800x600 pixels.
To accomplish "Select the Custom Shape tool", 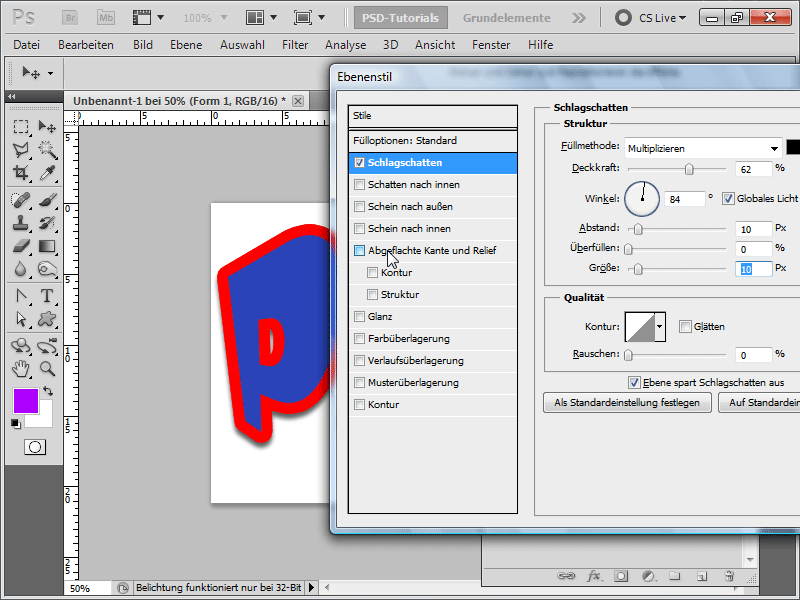I will click(x=47, y=319).
